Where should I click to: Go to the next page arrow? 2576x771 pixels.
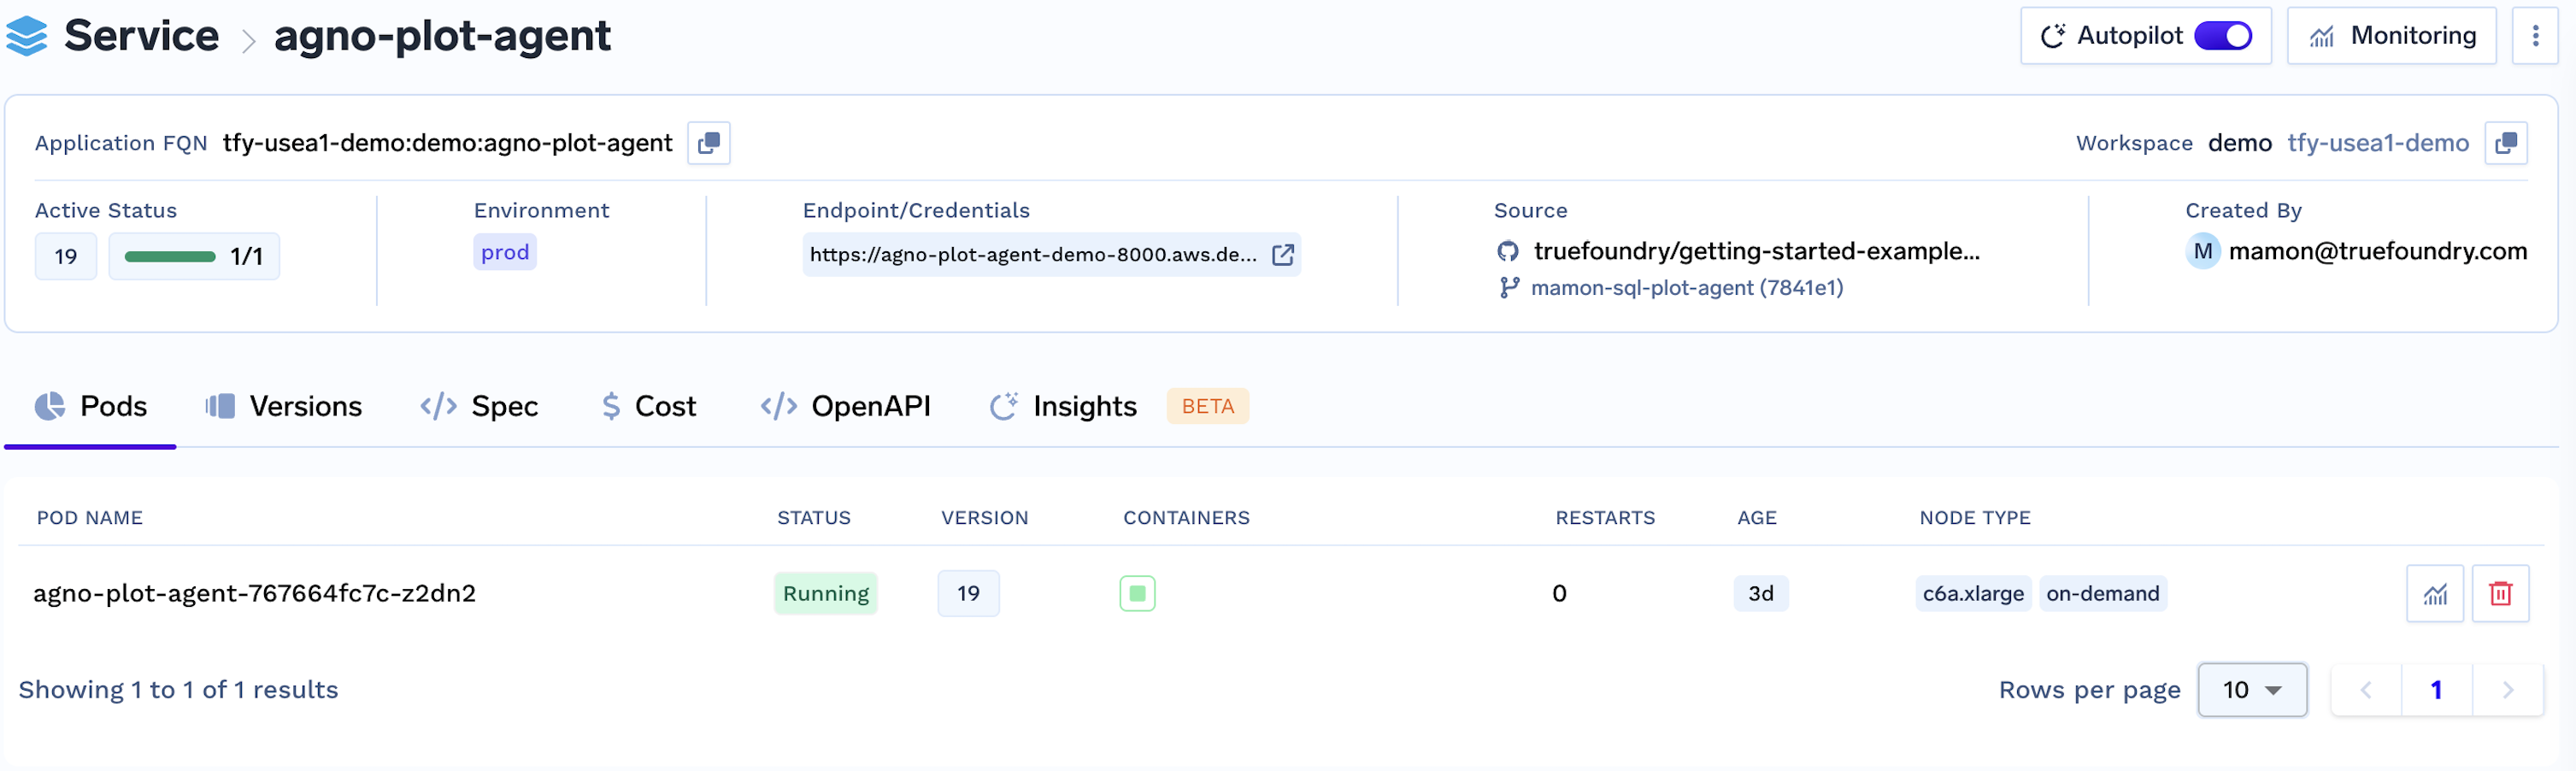(2507, 690)
